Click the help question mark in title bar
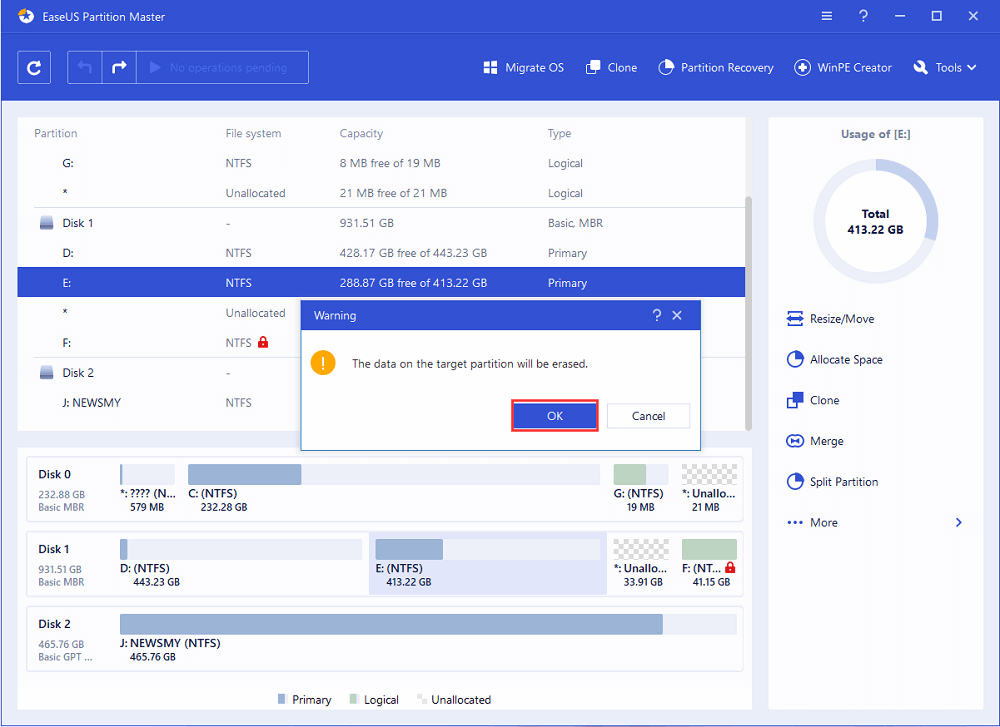 point(863,17)
